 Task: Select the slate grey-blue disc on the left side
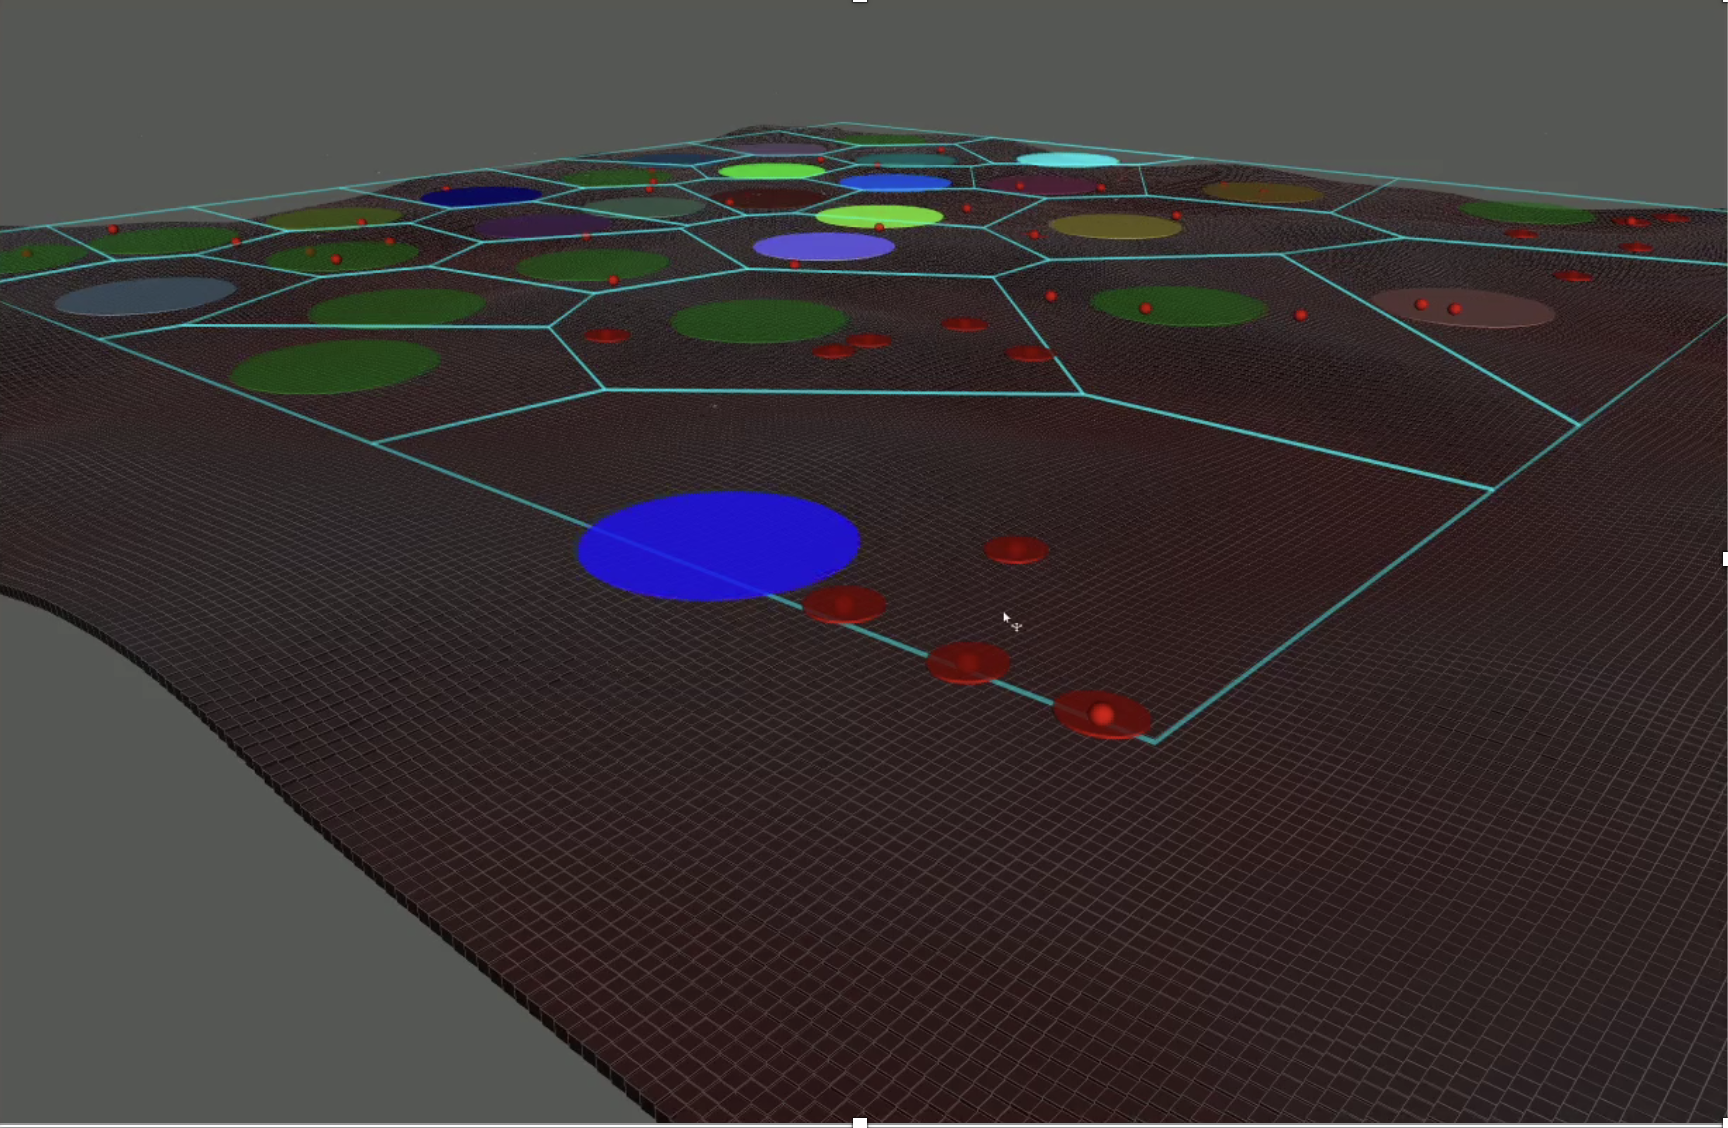click(145, 296)
